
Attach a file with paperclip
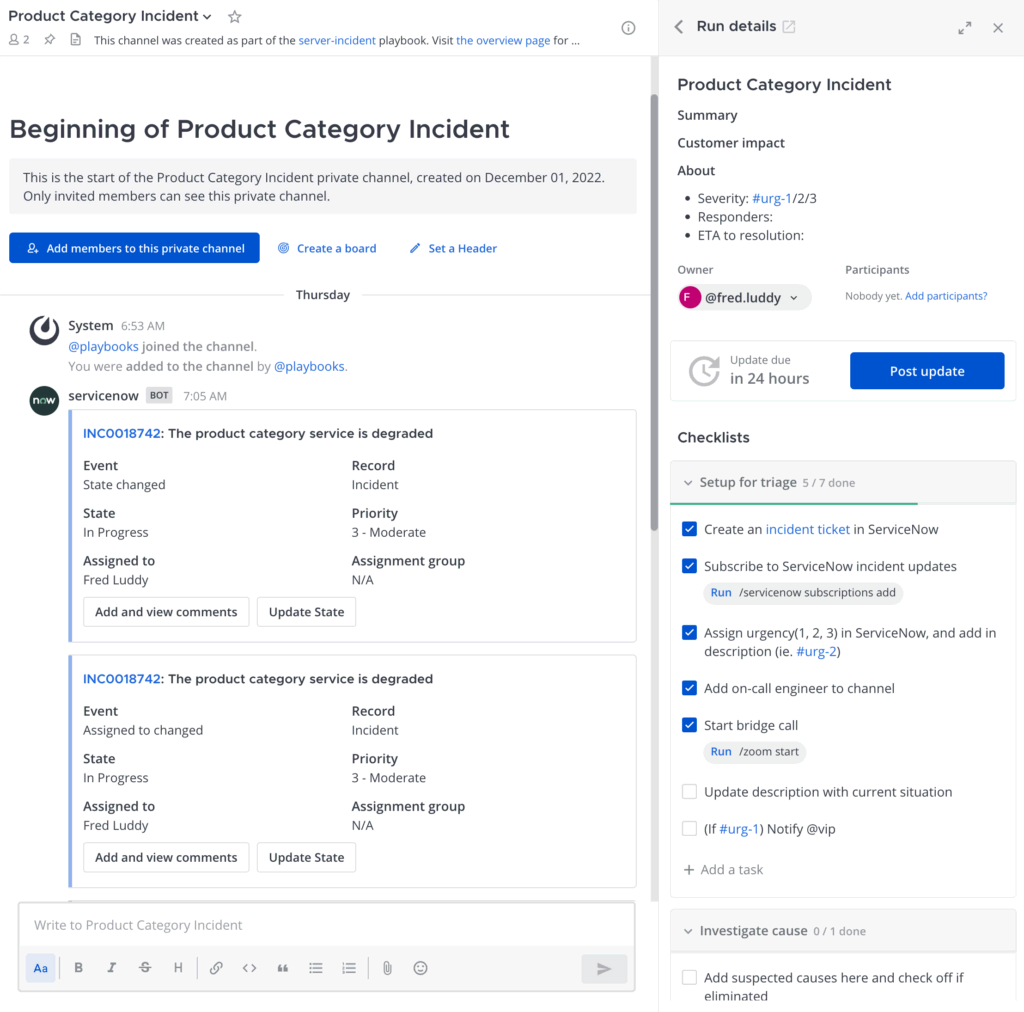click(387, 968)
